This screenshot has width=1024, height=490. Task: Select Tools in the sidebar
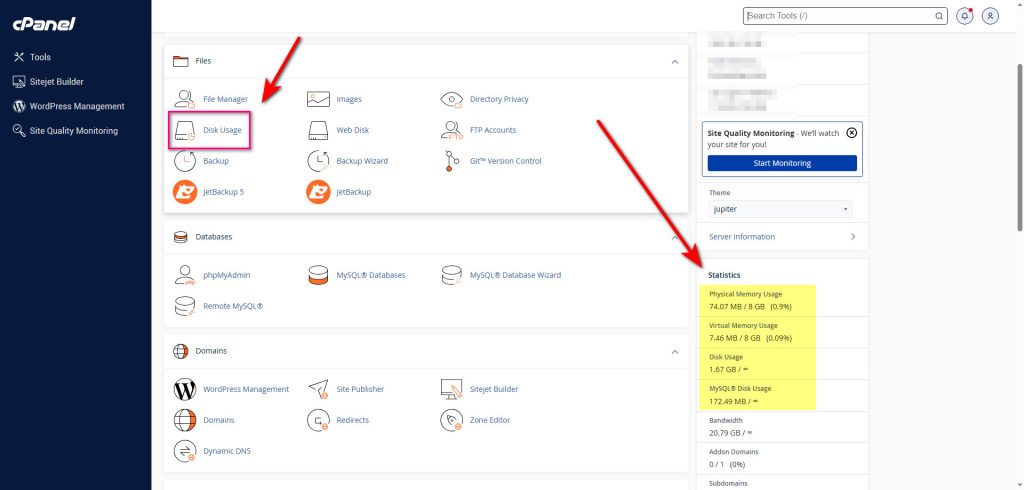[x=40, y=57]
